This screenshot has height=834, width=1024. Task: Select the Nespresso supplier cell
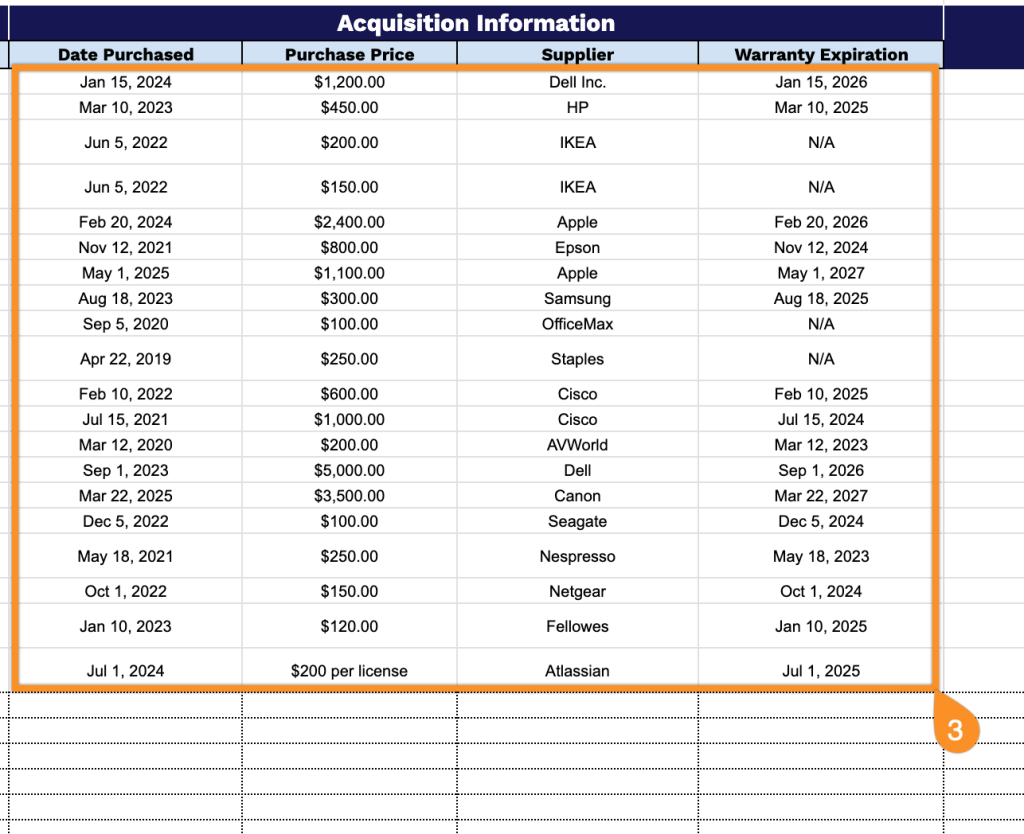point(577,556)
